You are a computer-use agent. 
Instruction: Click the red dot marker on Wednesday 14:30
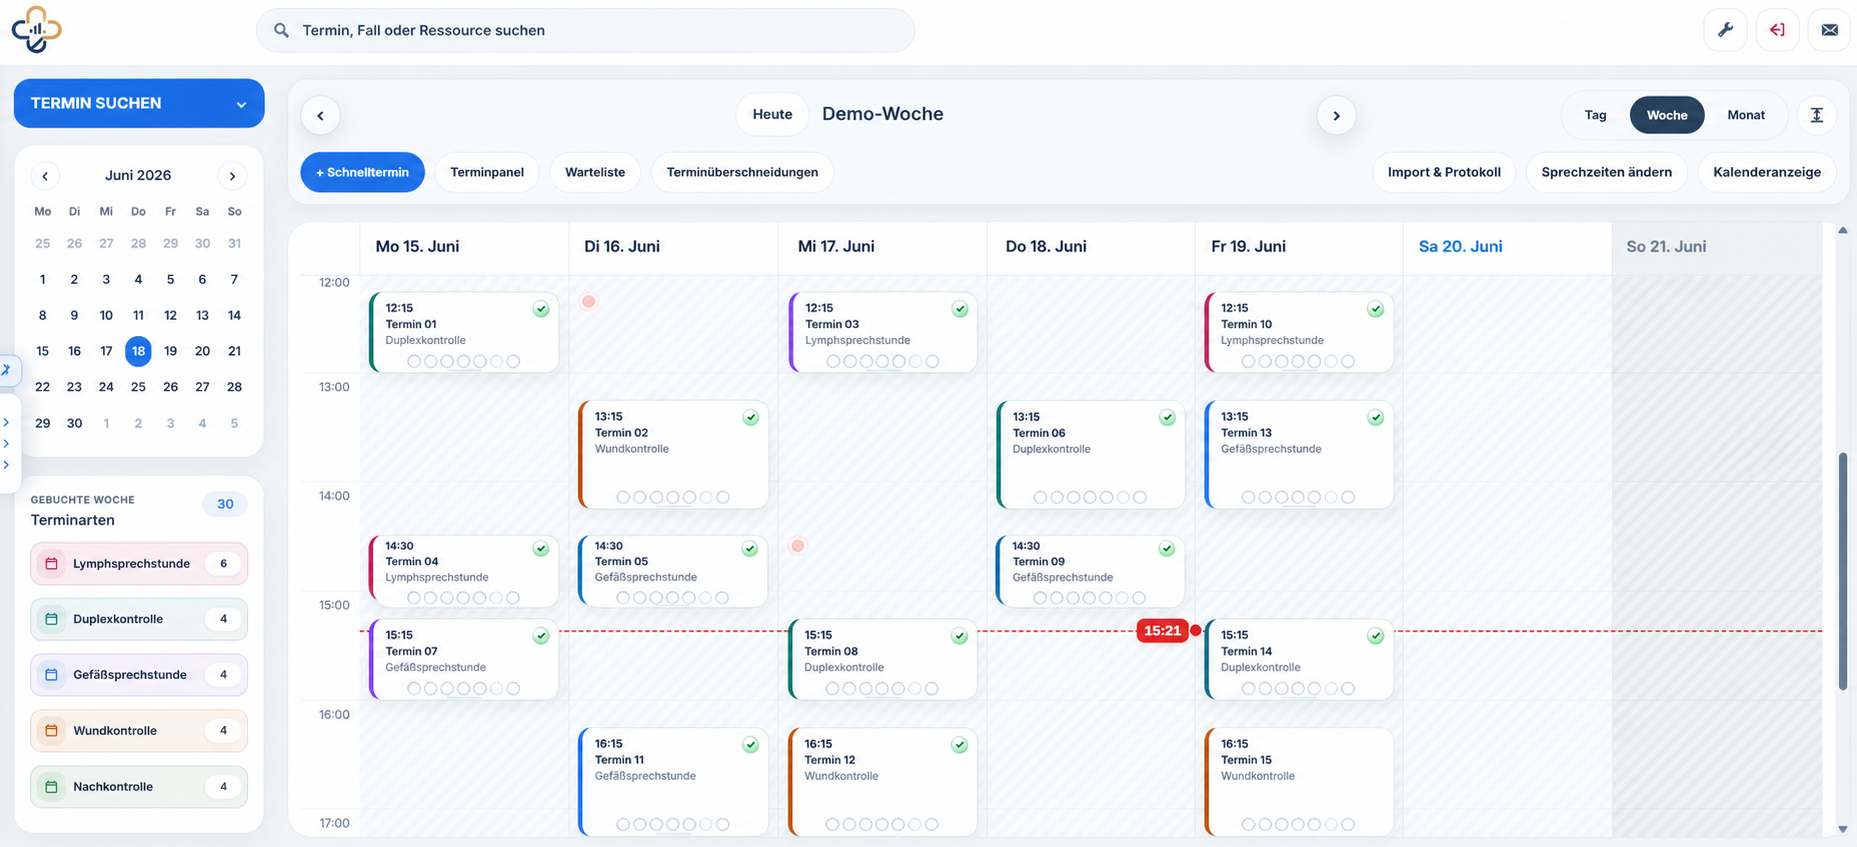(x=798, y=546)
